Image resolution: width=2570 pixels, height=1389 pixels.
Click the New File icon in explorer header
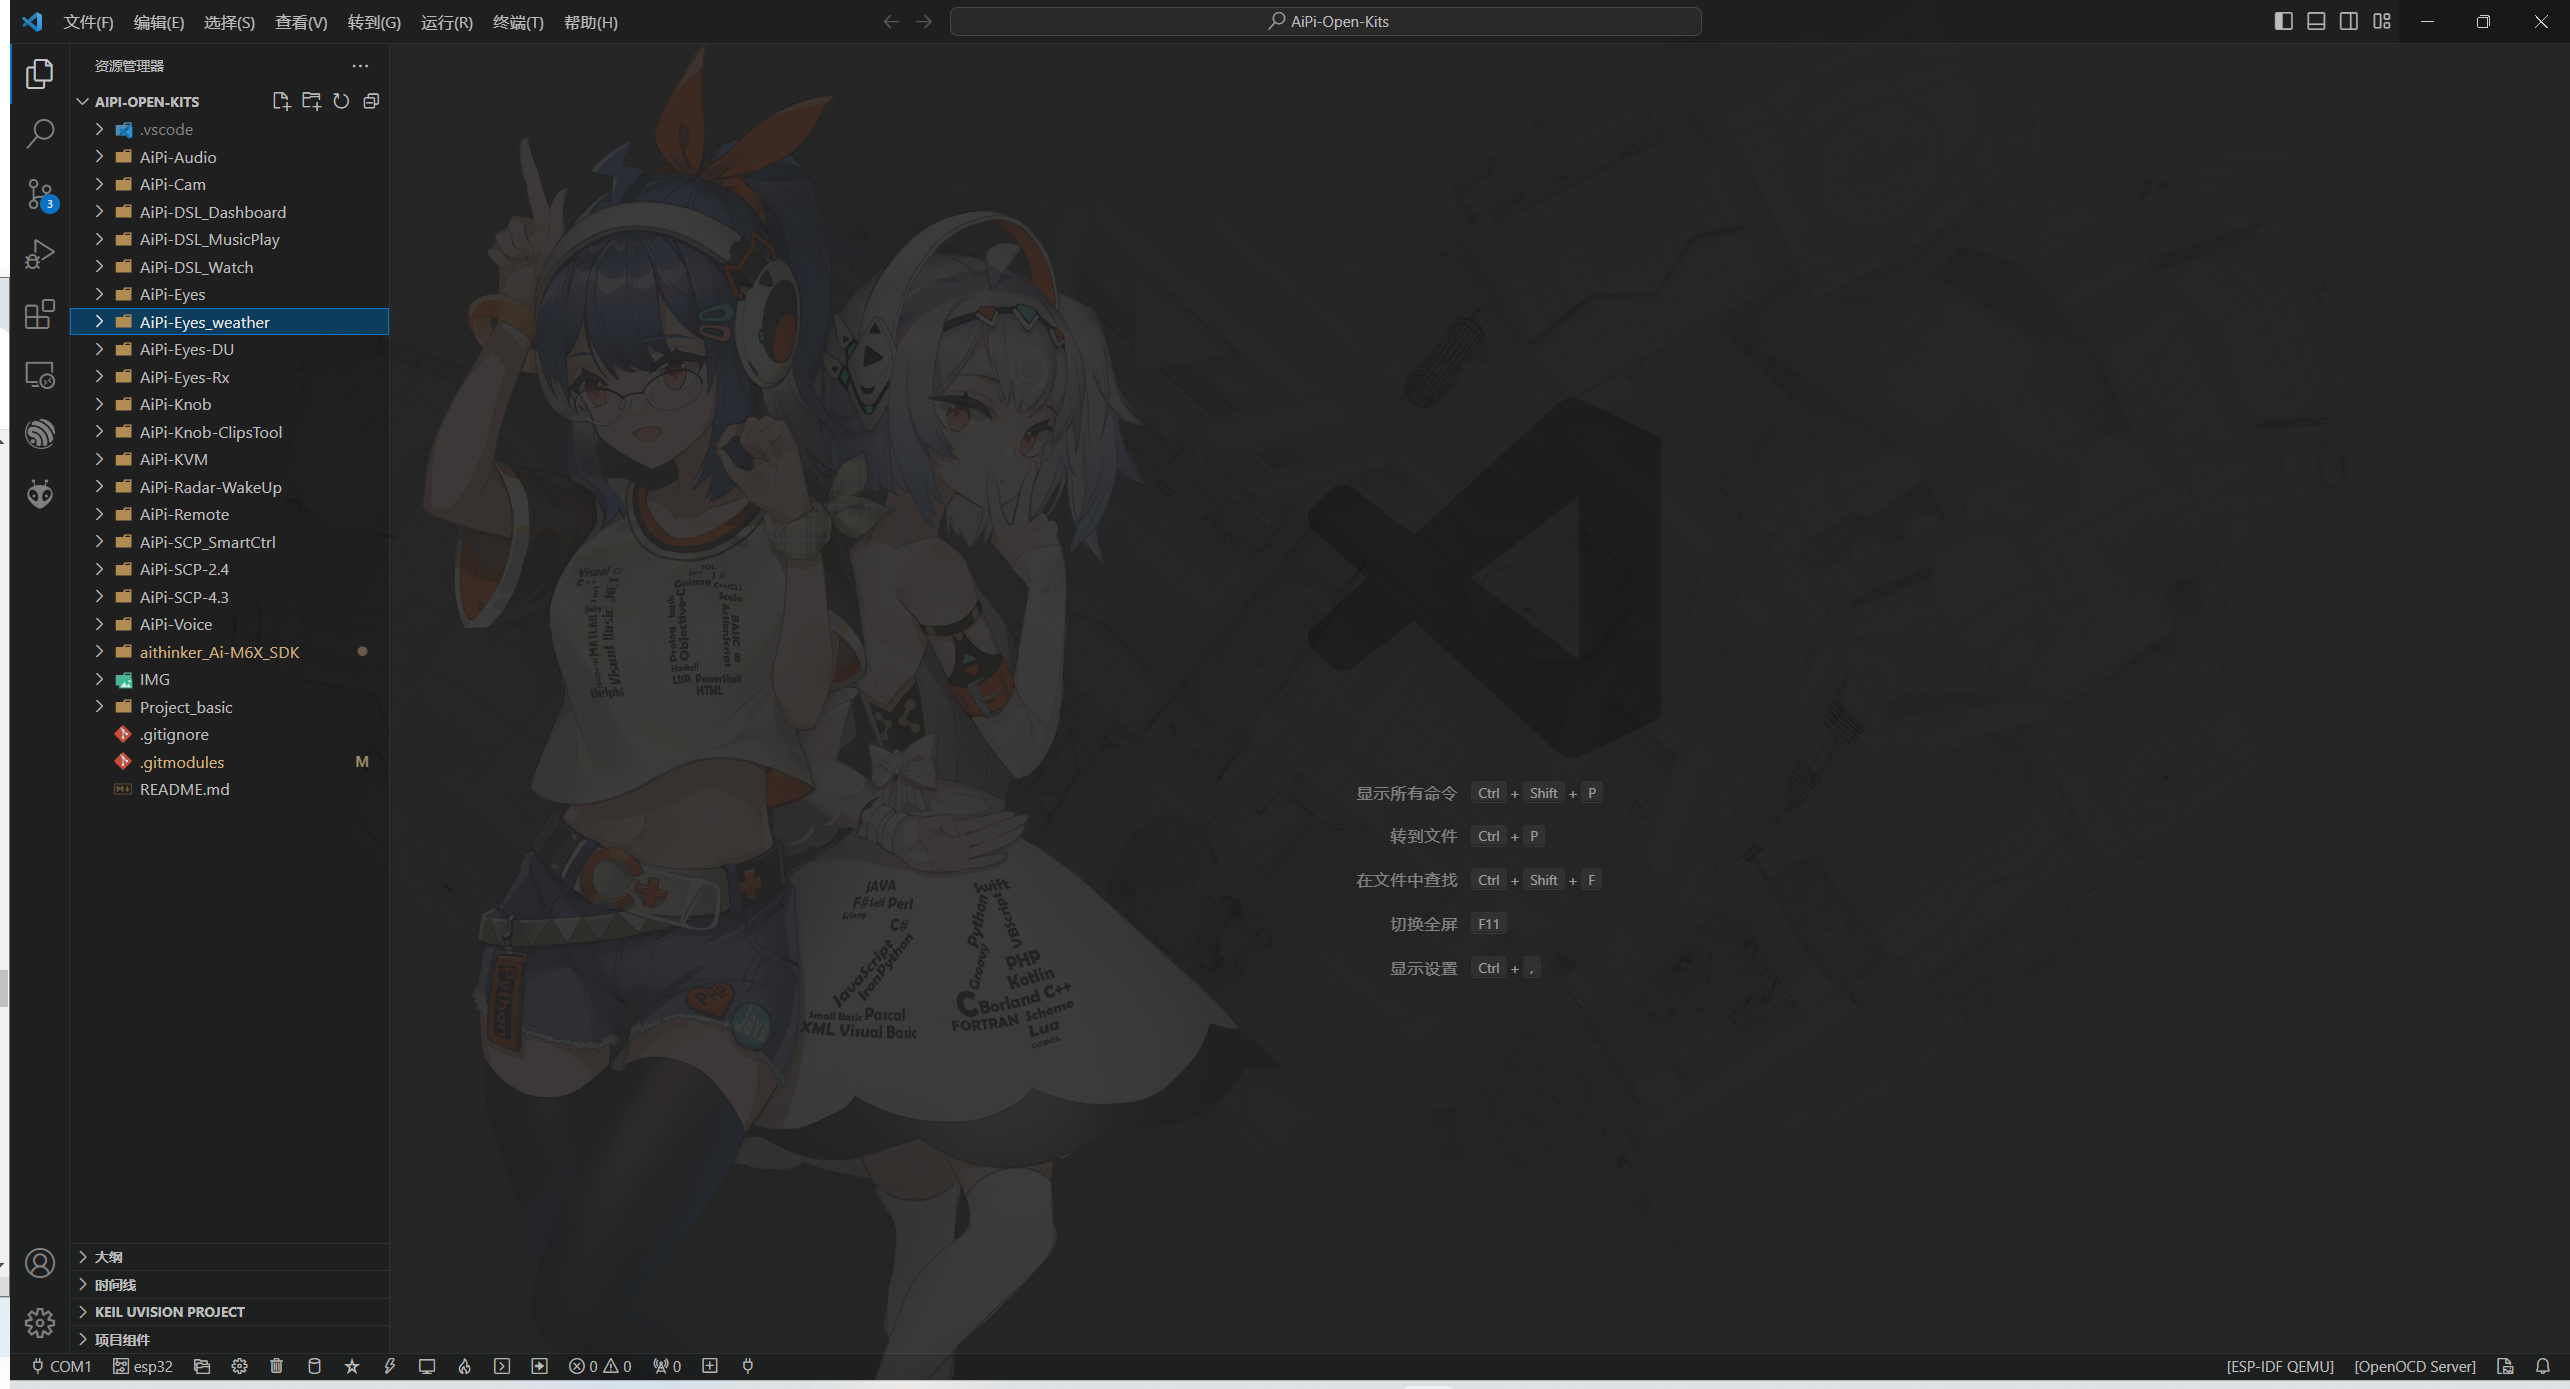[281, 101]
